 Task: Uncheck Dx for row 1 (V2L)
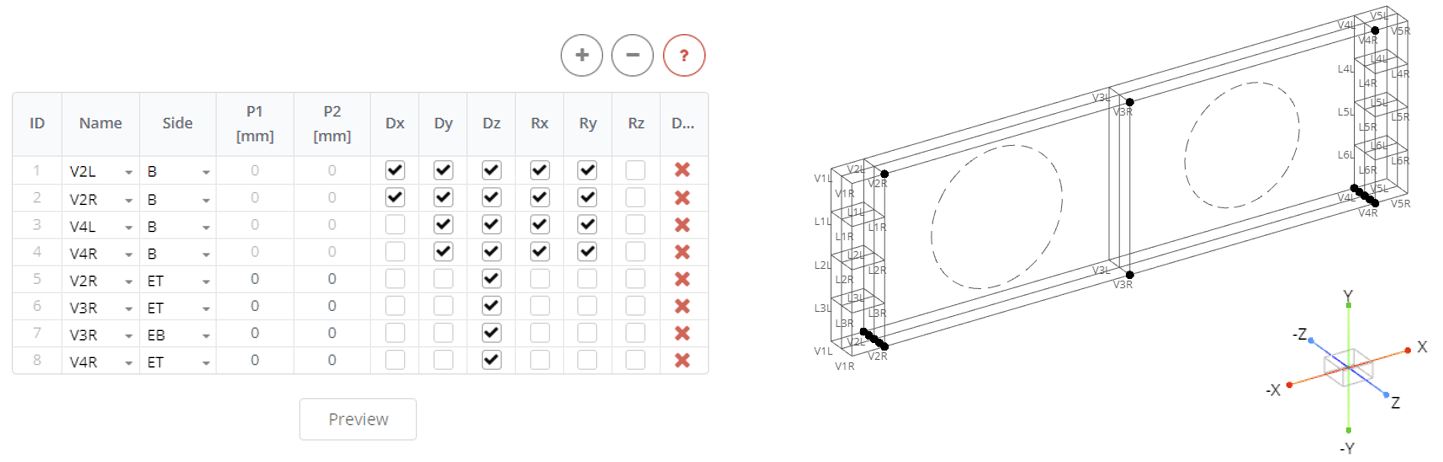tap(395, 170)
